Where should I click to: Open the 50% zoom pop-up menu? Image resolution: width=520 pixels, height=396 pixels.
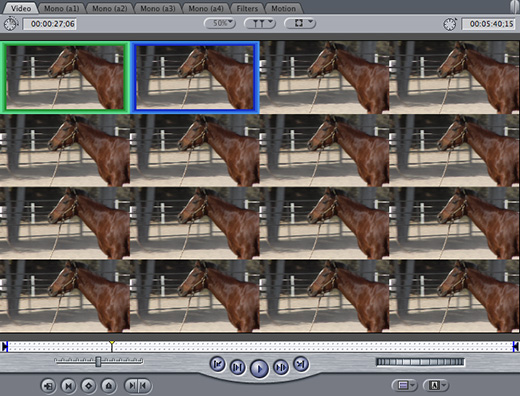pos(220,23)
